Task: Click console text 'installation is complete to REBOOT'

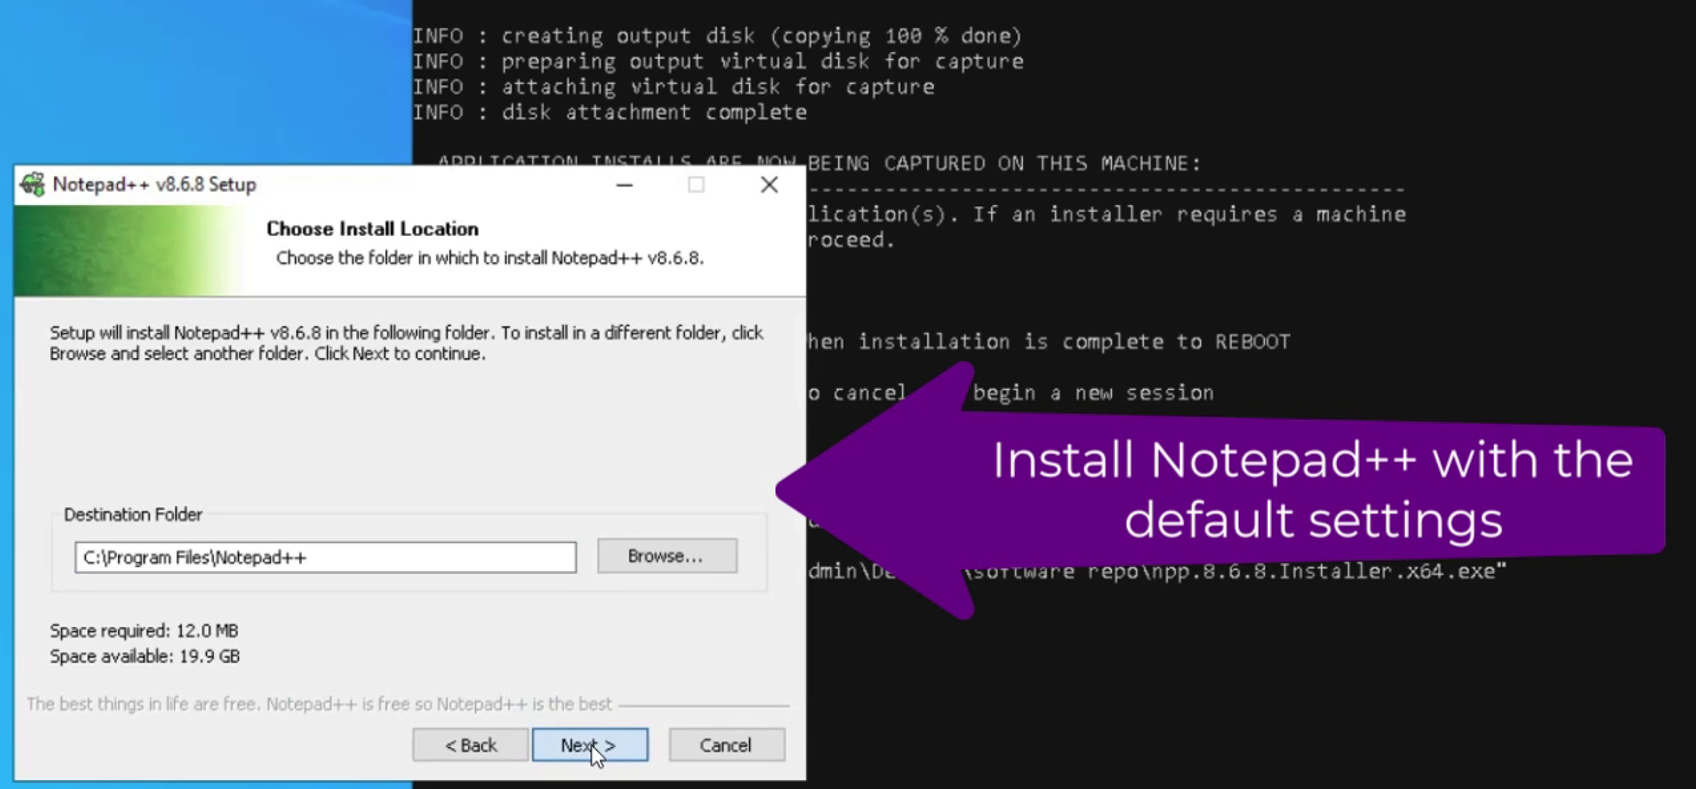Action: click(x=1074, y=342)
